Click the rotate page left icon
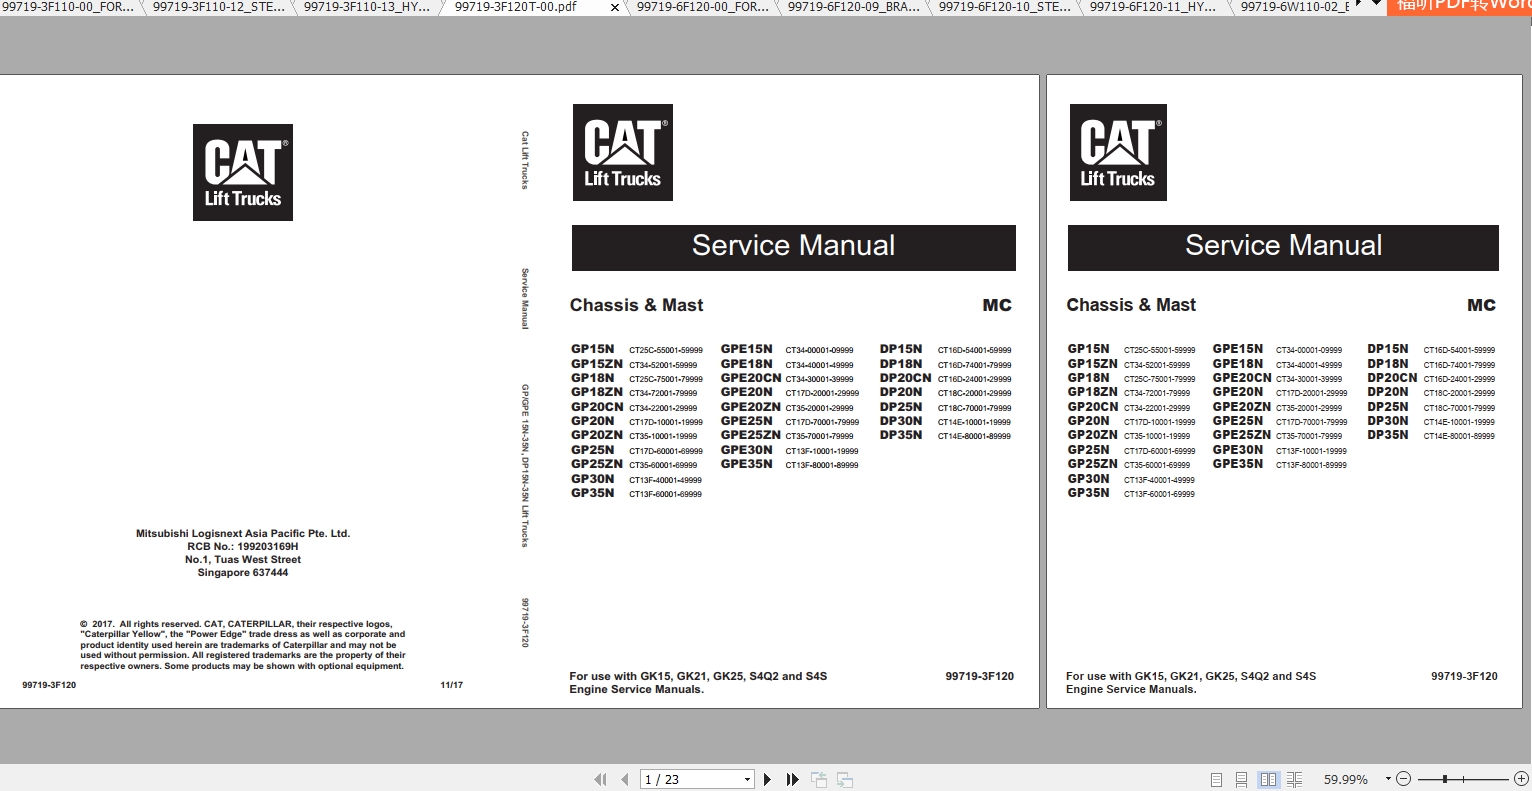This screenshot has height=791, width=1532. pyautogui.click(x=819, y=778)
